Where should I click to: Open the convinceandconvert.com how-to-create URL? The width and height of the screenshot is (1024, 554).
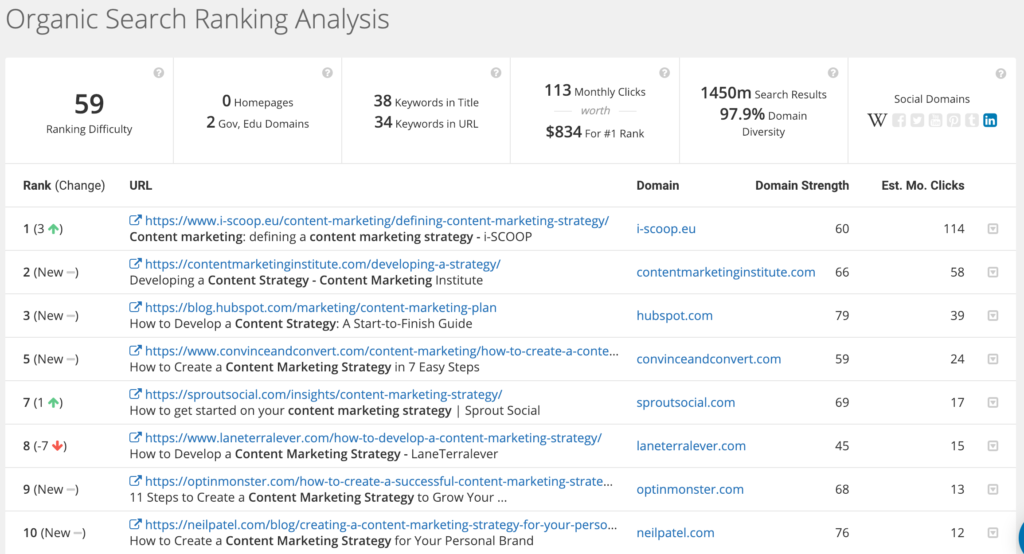[381, 351]
